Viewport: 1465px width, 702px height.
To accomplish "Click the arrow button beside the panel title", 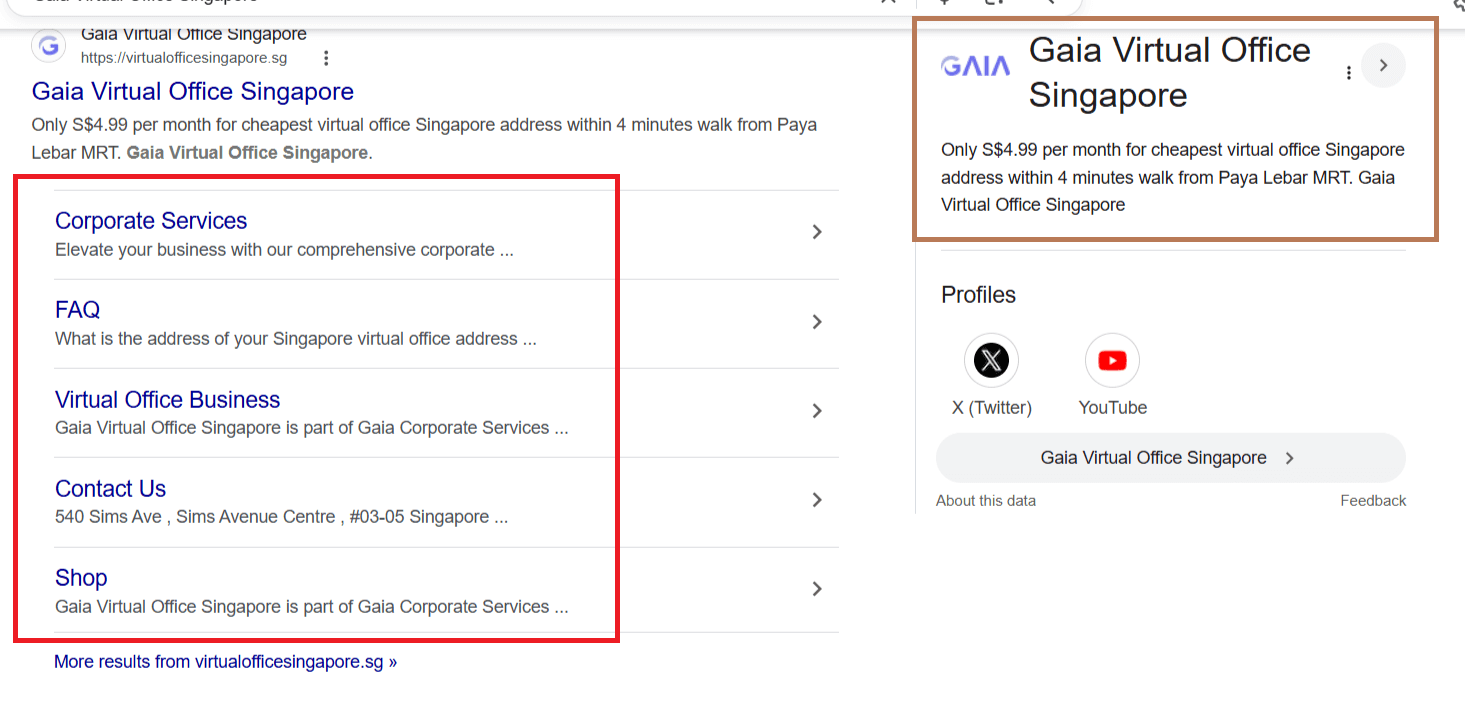I will (x=1383, y=65).
